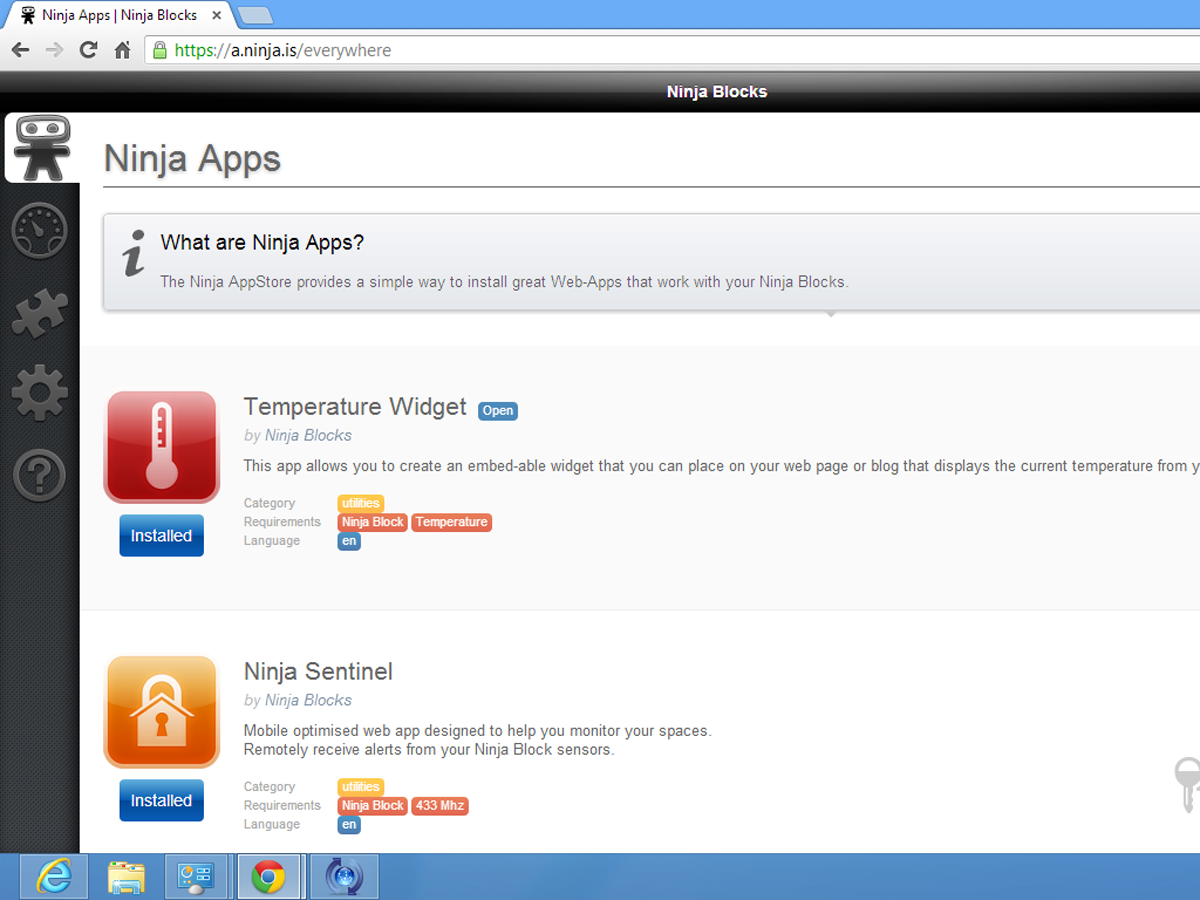Click the Temperature Widget thermometer icon
The image size is (1200, 900).
(161, 447)
